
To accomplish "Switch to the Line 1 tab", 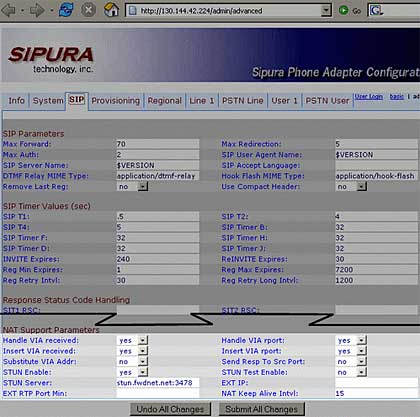I will tap(202, 101).
